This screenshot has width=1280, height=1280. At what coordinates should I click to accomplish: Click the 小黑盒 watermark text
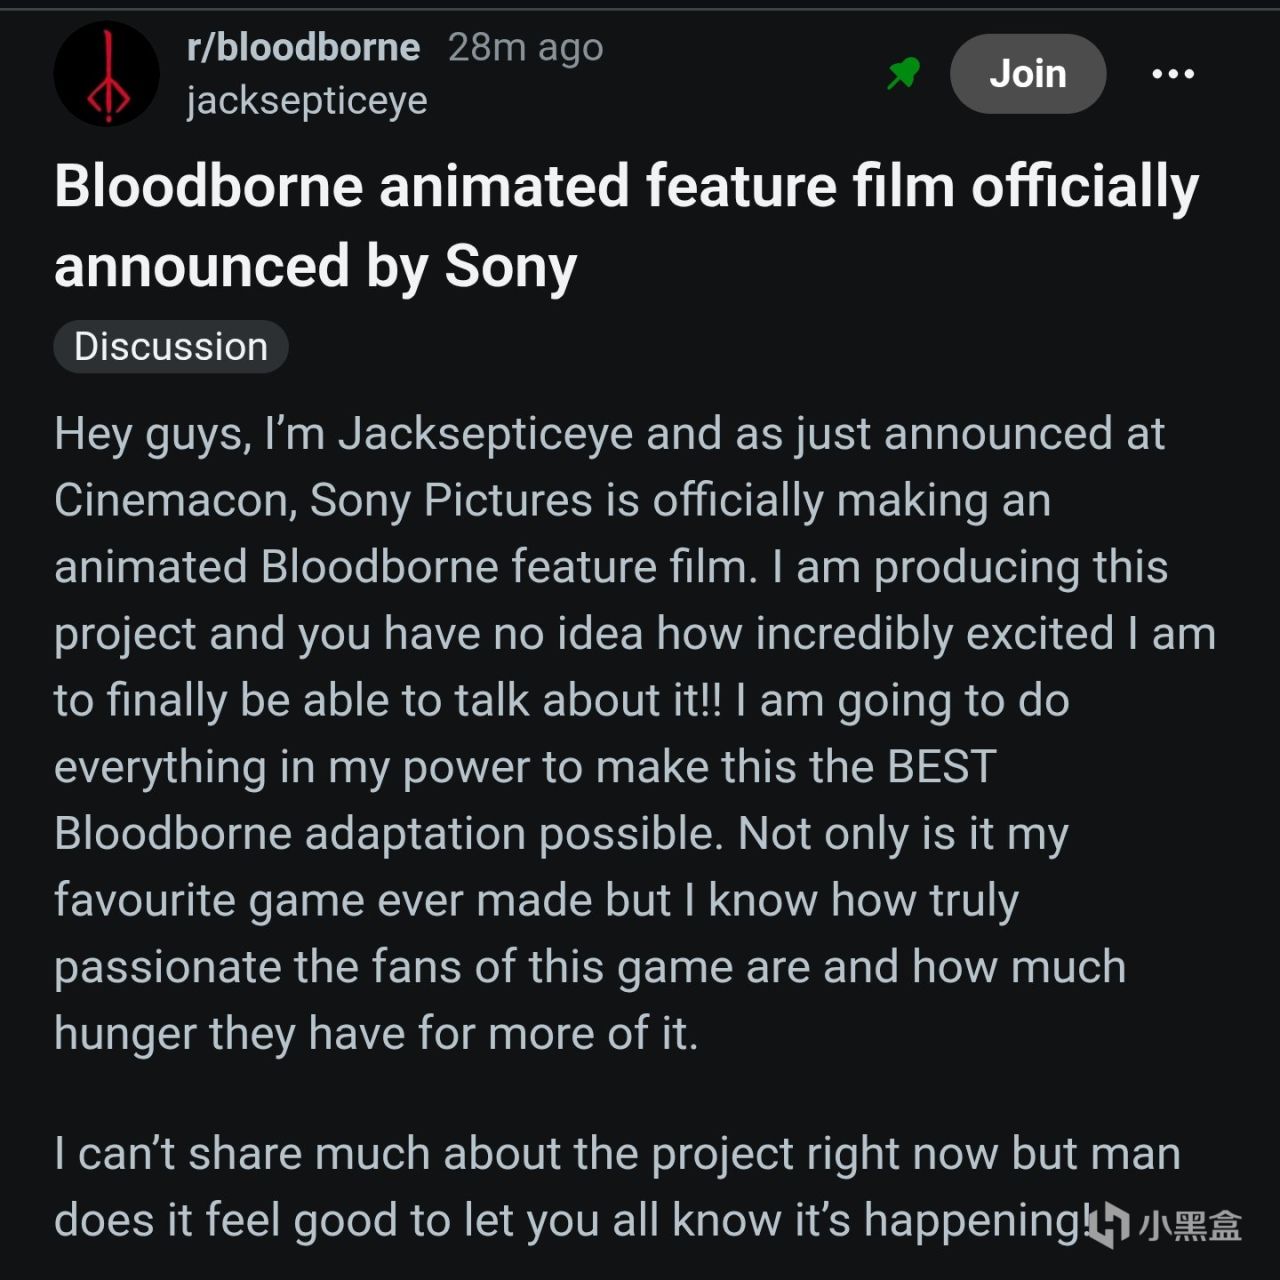click(1191, 1226)
